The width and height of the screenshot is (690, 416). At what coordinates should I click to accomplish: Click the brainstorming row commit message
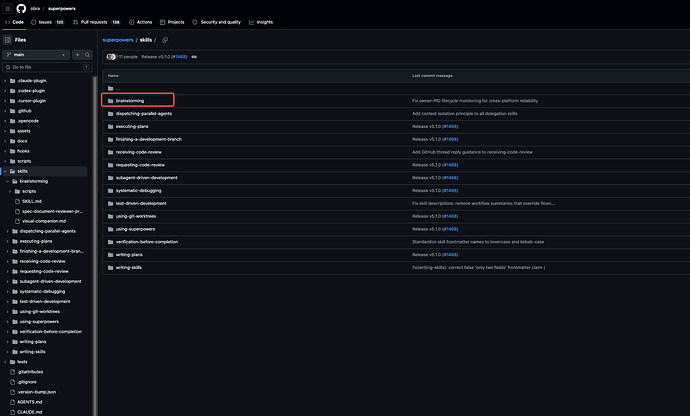coord(475,101)
